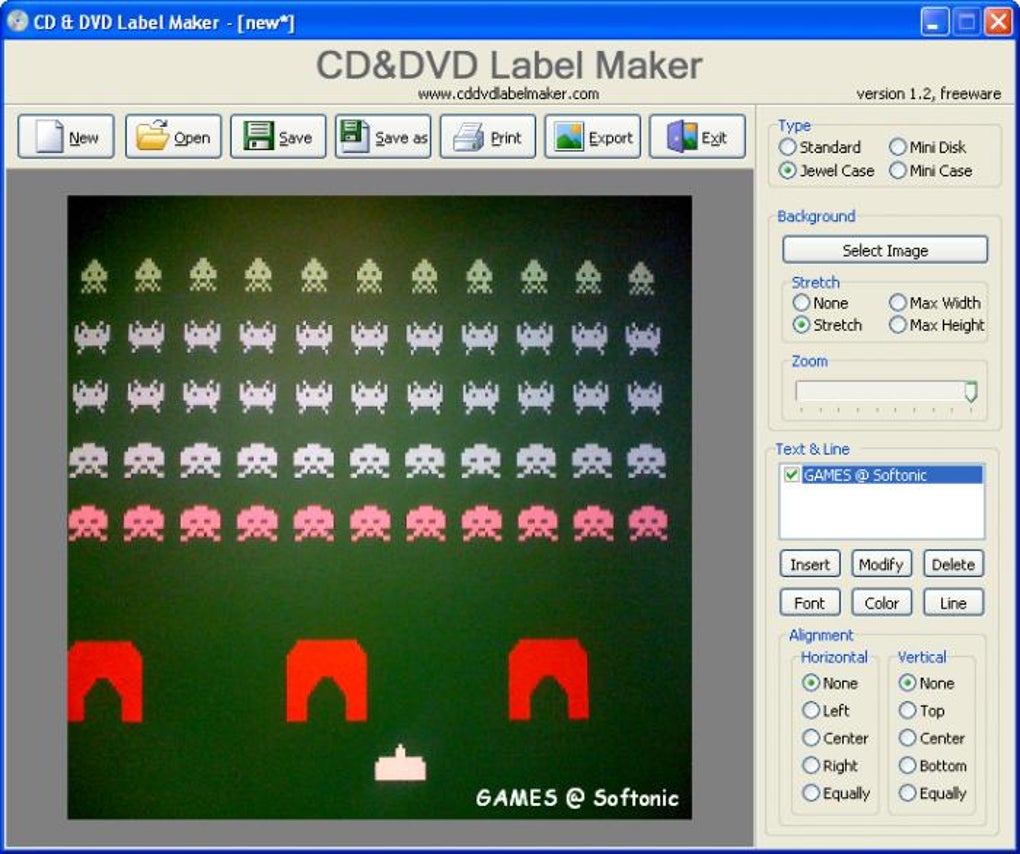Click the Zoom slider thumb
This screenshot has height=854, width=1020.
click(x=971, y=392)
